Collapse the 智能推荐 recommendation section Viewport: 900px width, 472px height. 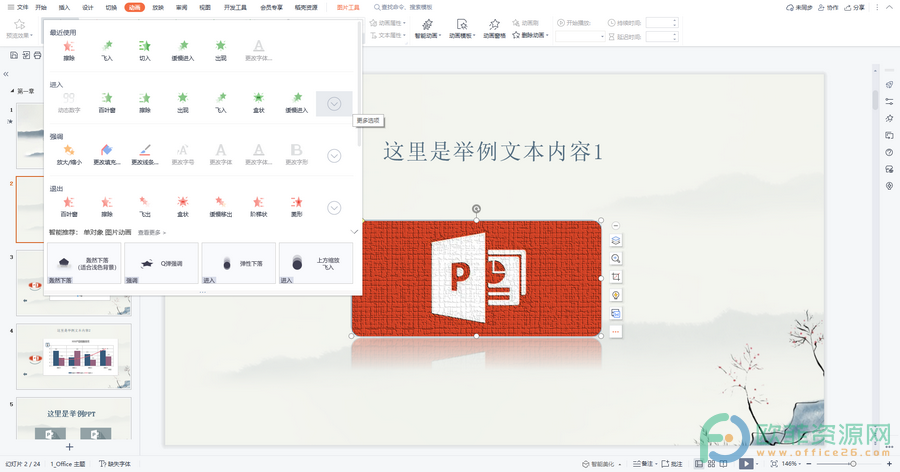pyautogui.click(x=354, y=232)
